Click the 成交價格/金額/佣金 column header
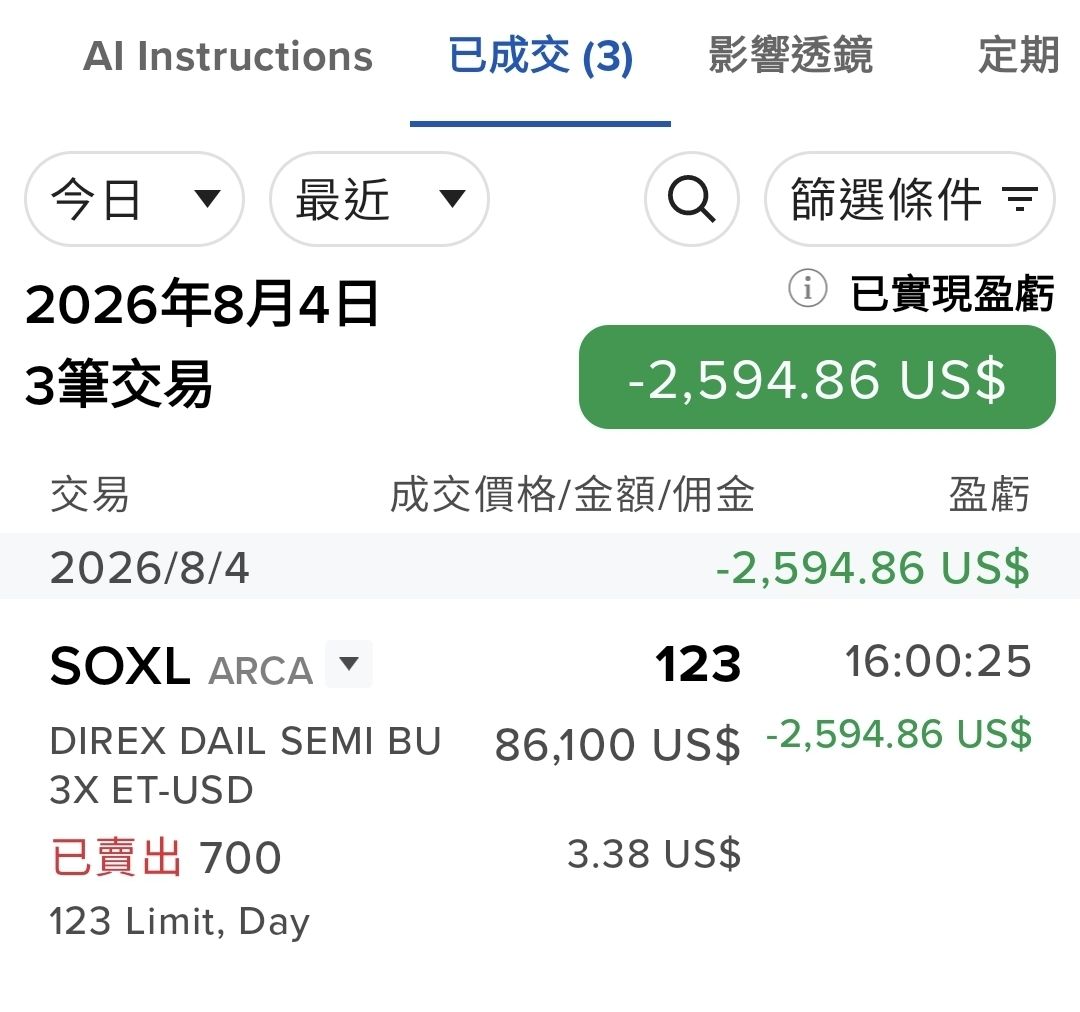The height and width of the screenshot is (1012, 1080). point(572,495)
